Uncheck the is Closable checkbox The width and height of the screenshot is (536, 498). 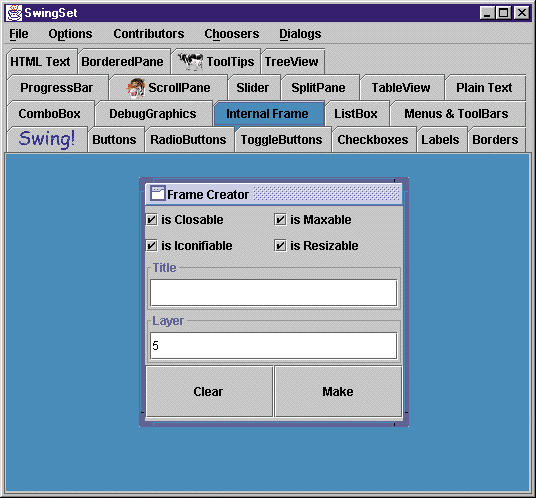pos(151,219)
